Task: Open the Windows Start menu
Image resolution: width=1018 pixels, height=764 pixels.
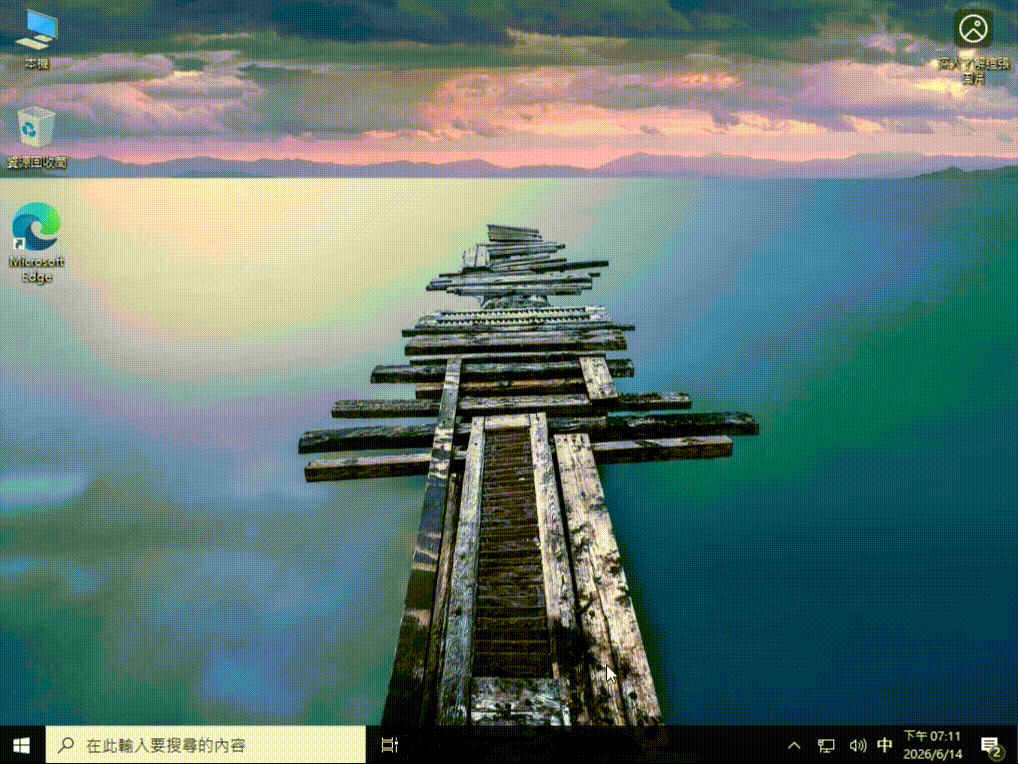Action: click(21, 745)
